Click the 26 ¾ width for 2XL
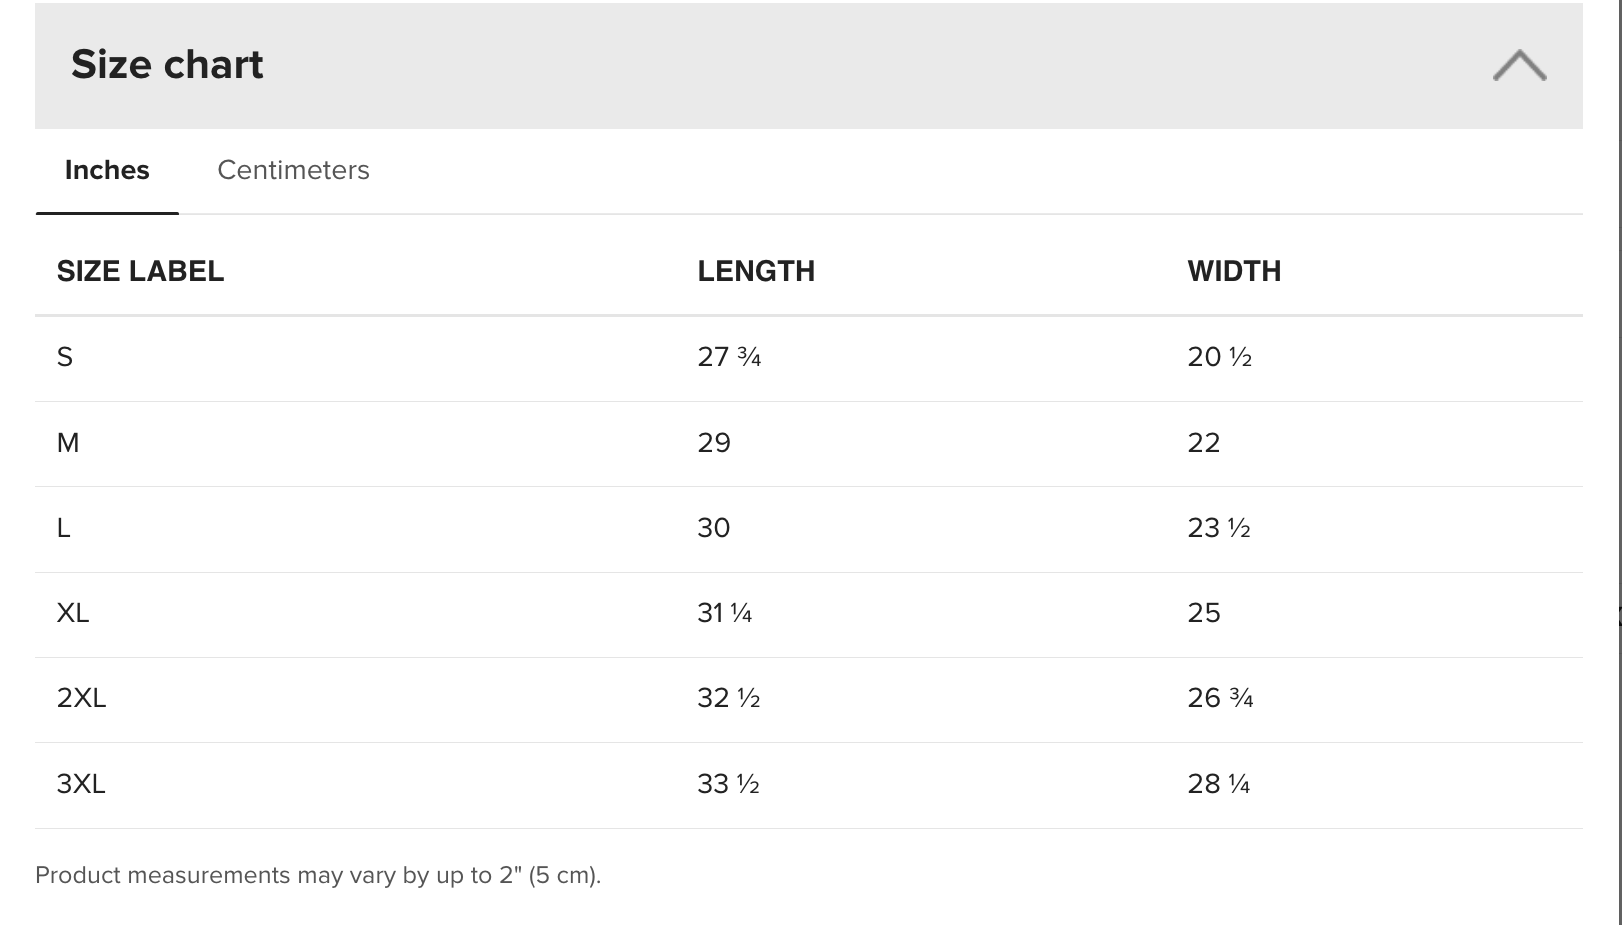The height and width of the screenshot is (925, 1622). (1220, 698)
